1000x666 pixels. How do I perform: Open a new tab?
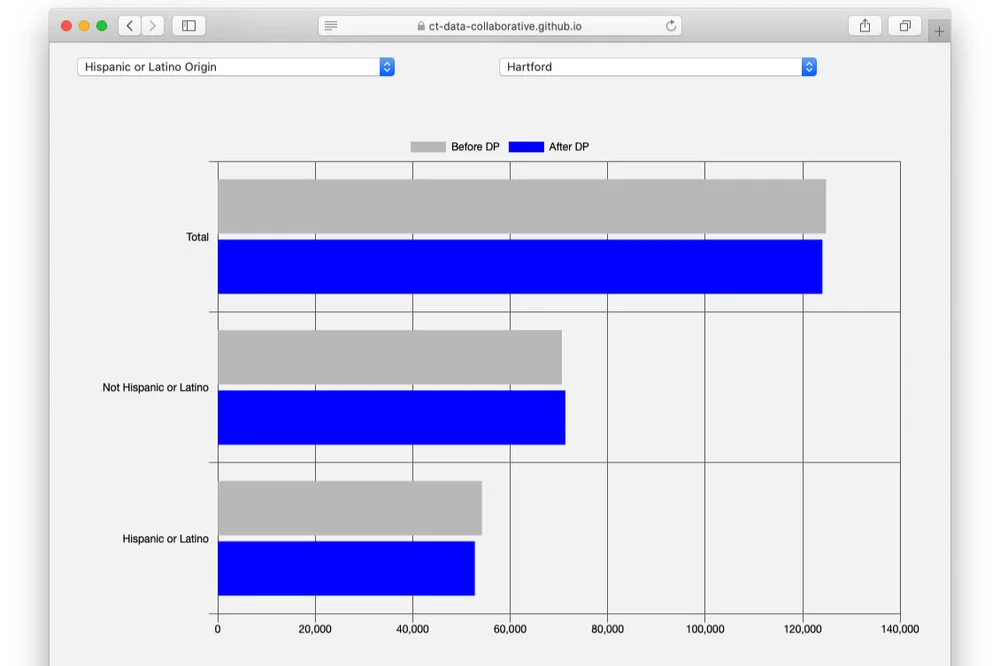(x=938, y=31)
